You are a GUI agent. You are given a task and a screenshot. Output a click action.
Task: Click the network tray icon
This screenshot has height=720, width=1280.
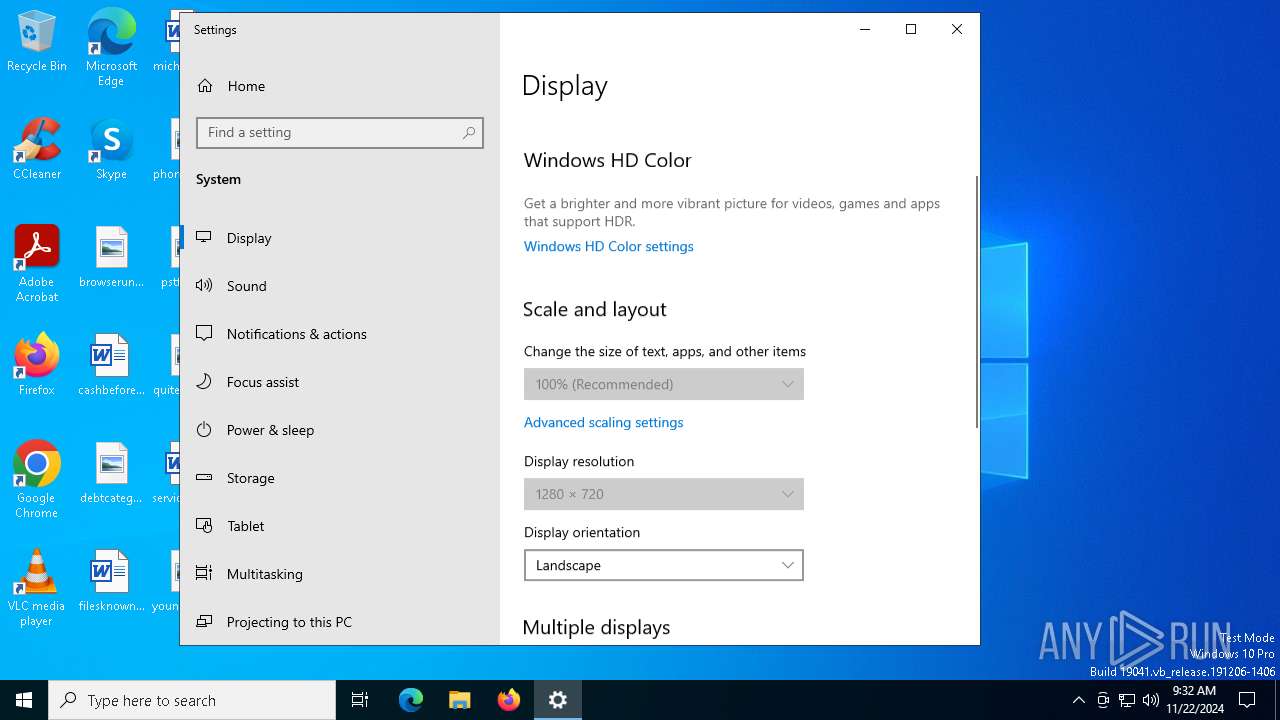[1127, 700]
